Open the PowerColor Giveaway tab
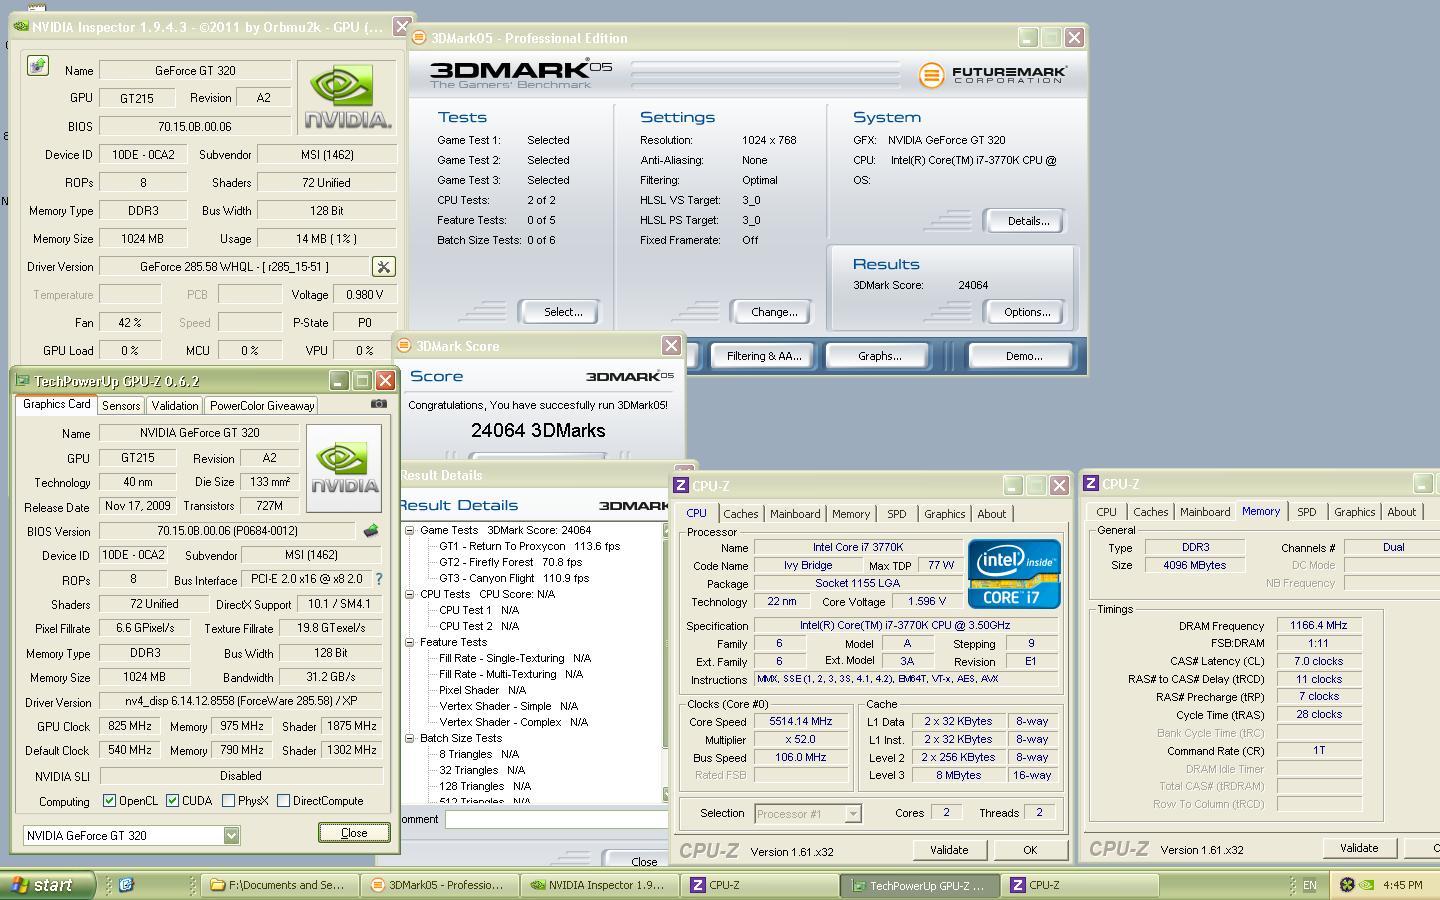The width and height of the screenshot is (1440, 900). (x=262, y=406)
